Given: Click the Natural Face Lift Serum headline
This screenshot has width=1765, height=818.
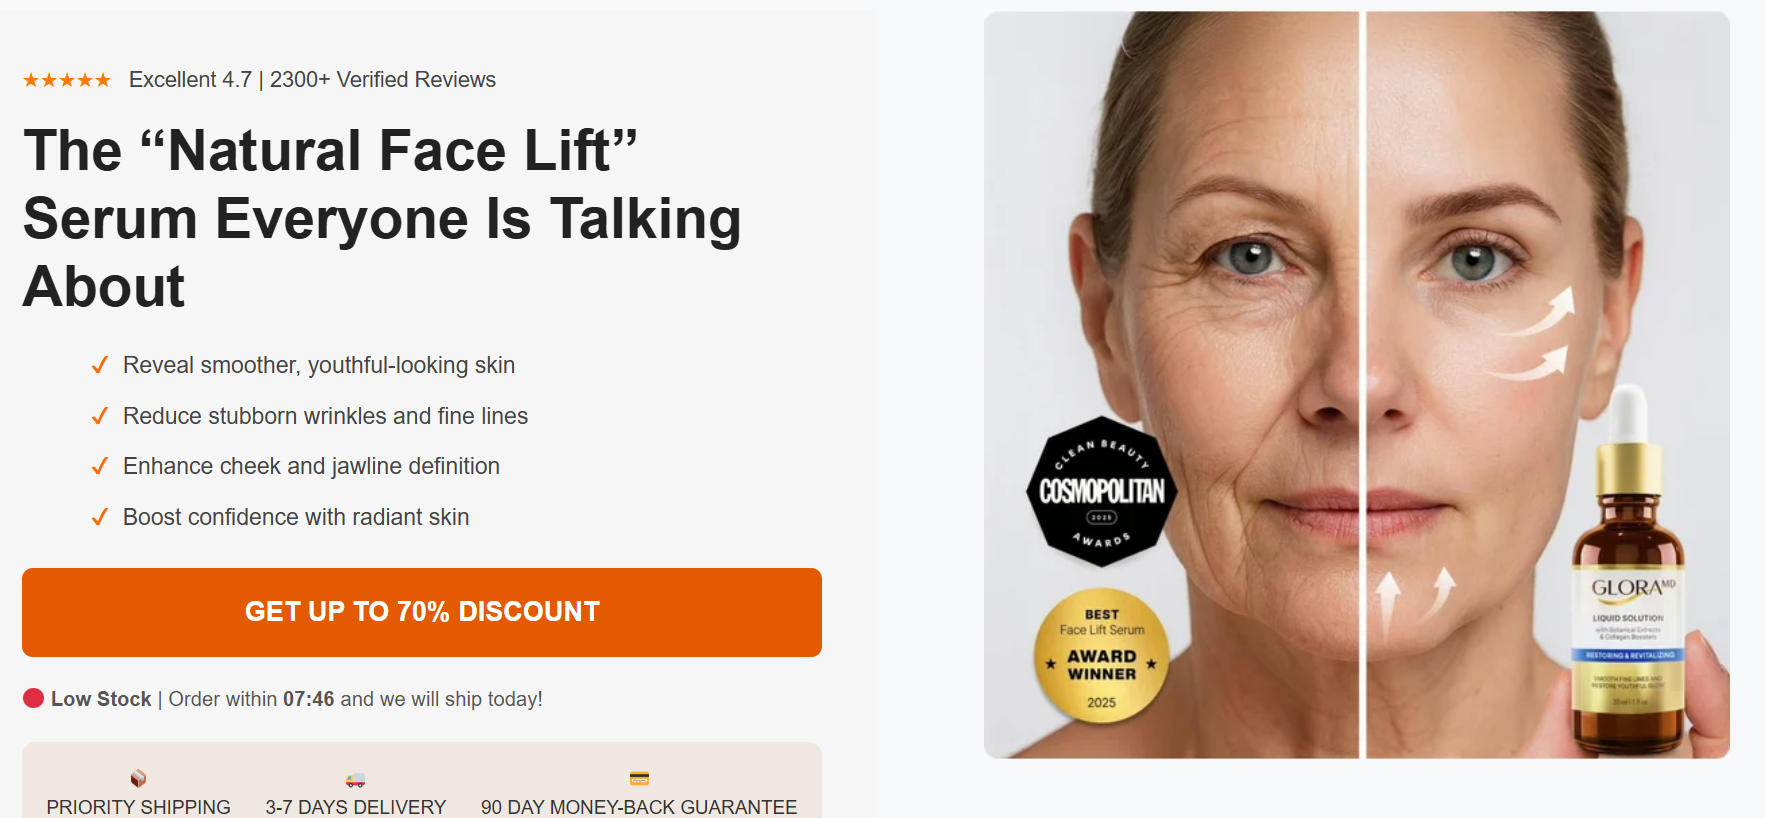Looking at the screenshot, I should click(x=382, y=218).
